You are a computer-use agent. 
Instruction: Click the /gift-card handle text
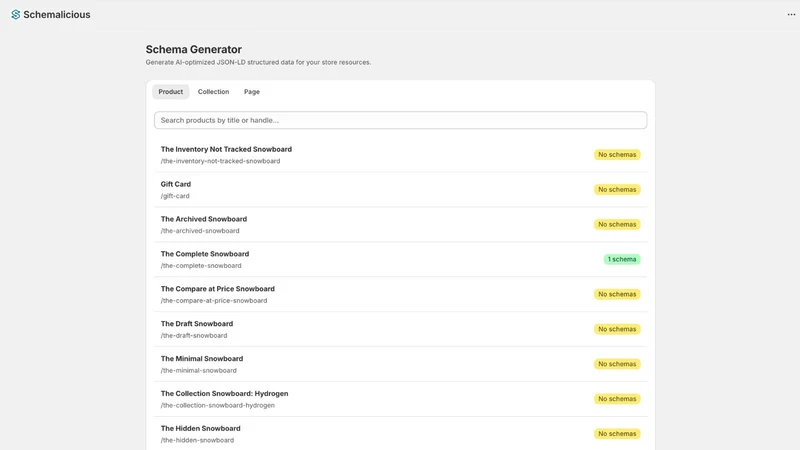[x=175, y=196]
